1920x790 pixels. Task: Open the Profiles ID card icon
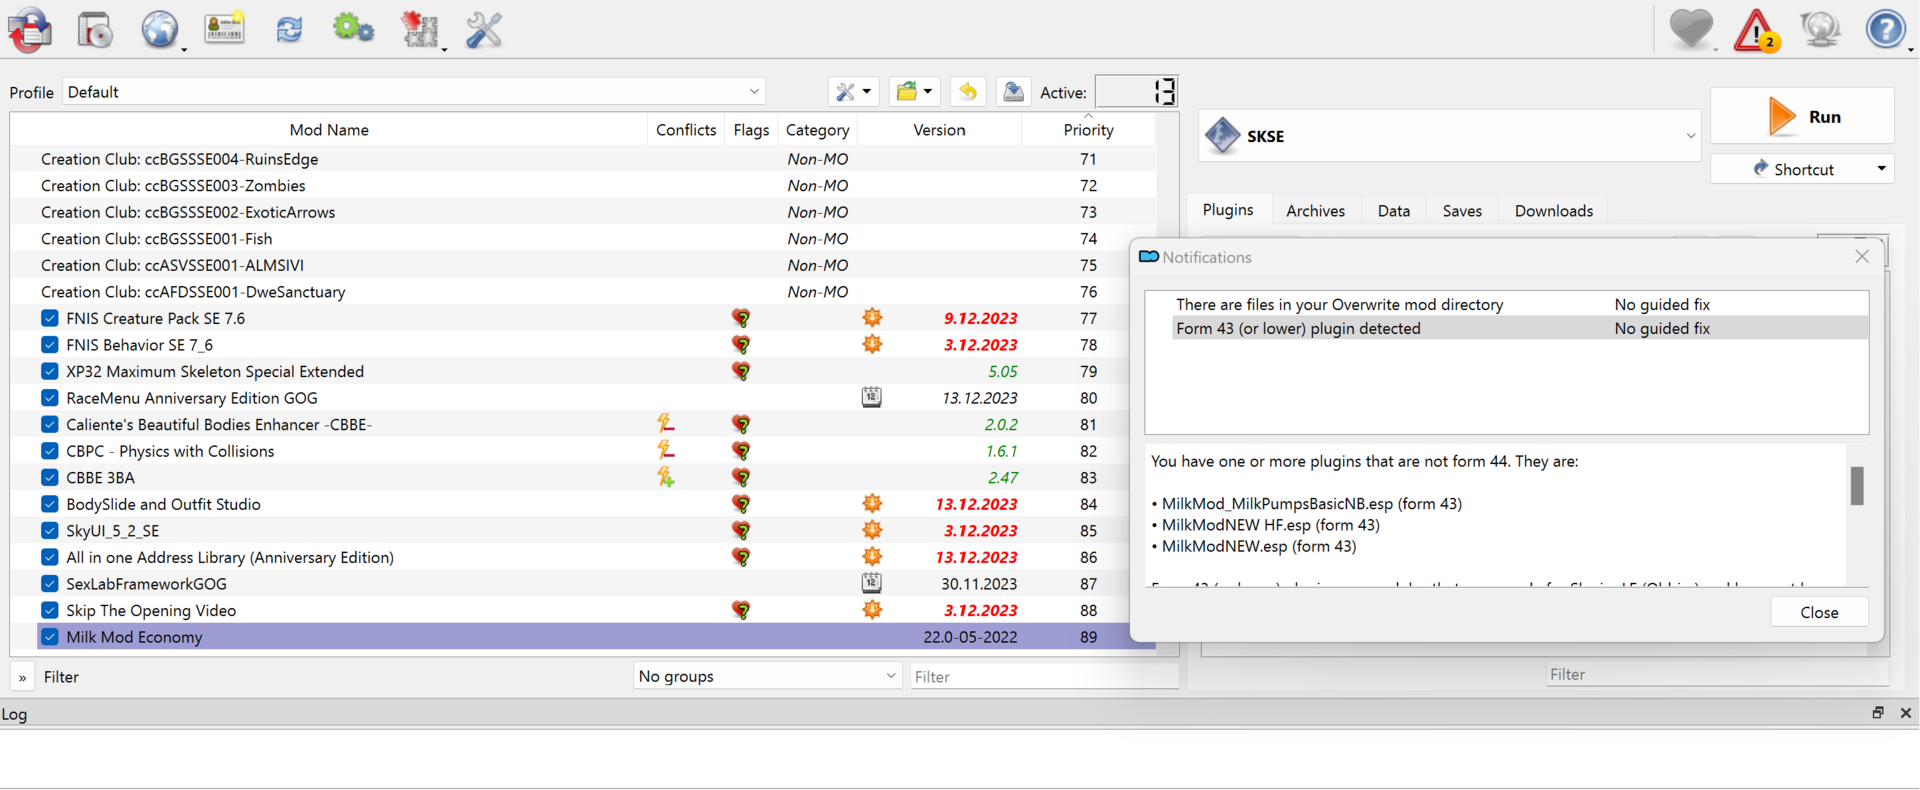tap(224, 29)
